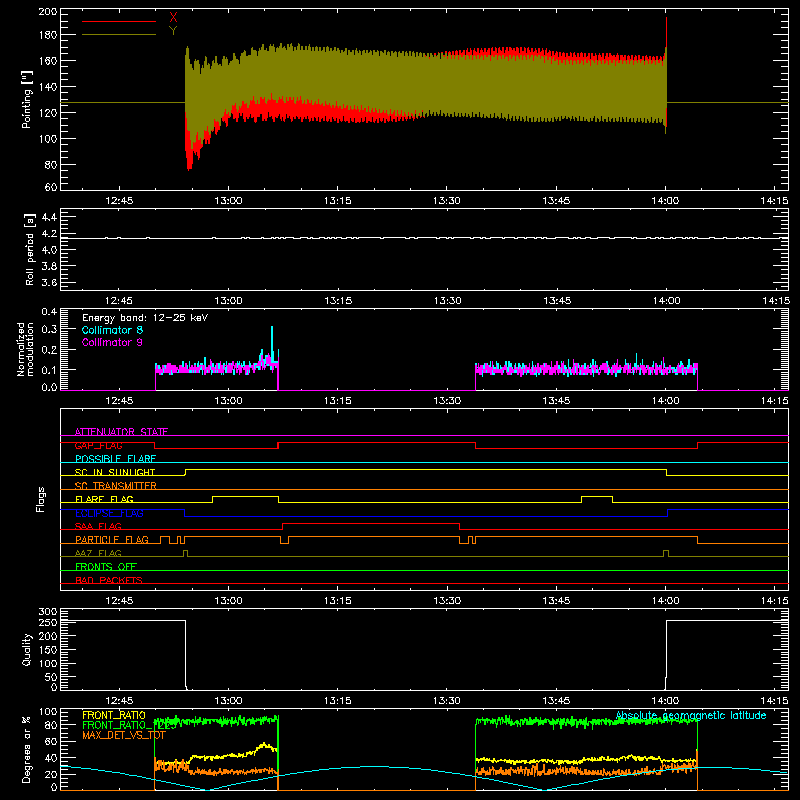Screen dimensions: 800x800
Task: Click the 4.4 value on Roll period axis
Action: click(x=49, y=217)
